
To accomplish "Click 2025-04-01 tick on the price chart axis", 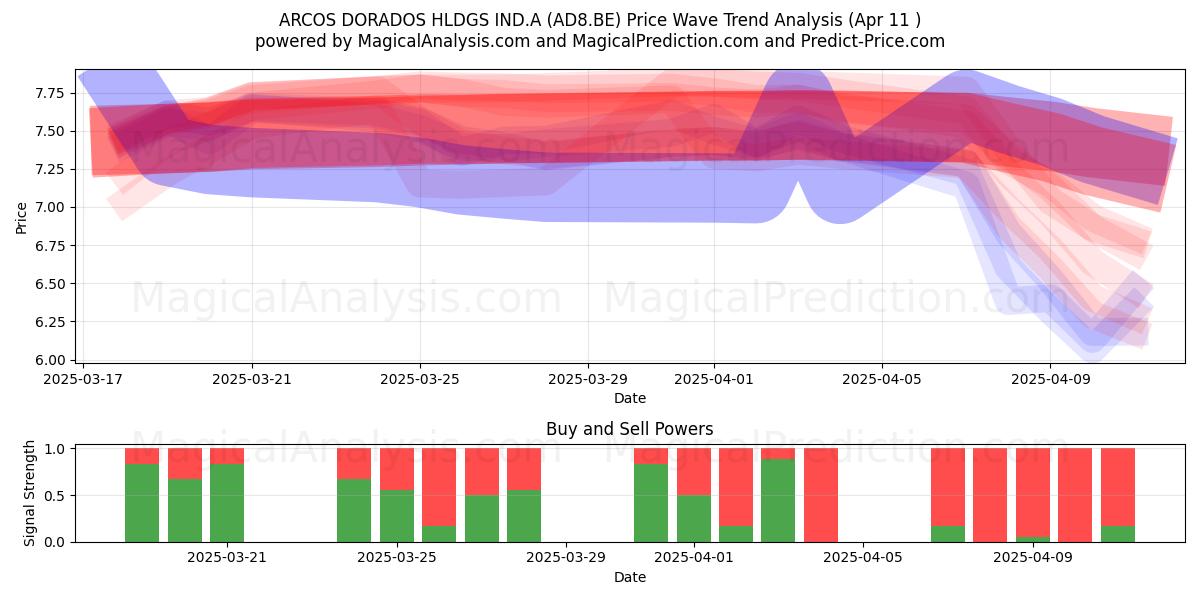I will click(x=714, y=379).
